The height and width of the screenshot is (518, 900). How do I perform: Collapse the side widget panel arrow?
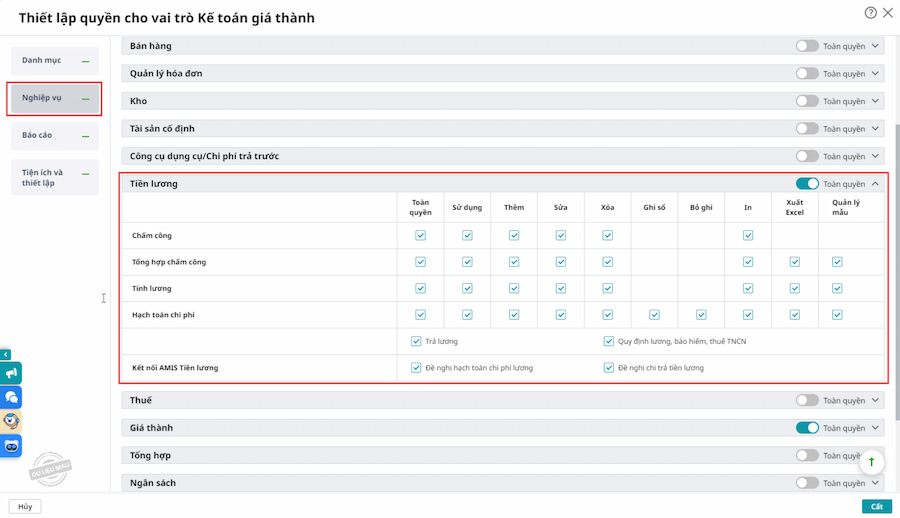5,354
